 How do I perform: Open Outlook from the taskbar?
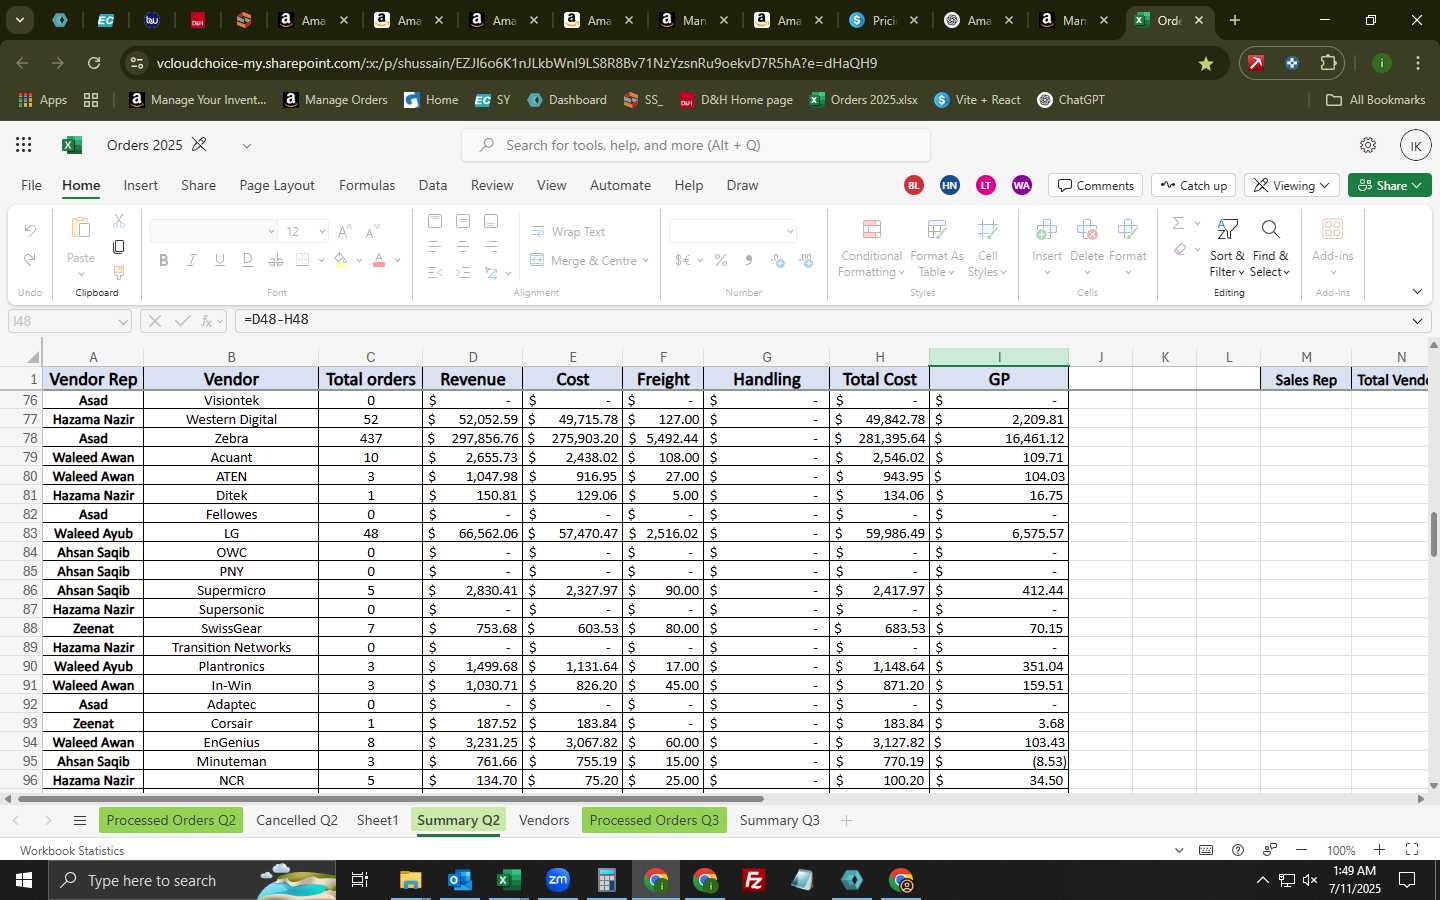pyautogui.click(x=459, y=880)
